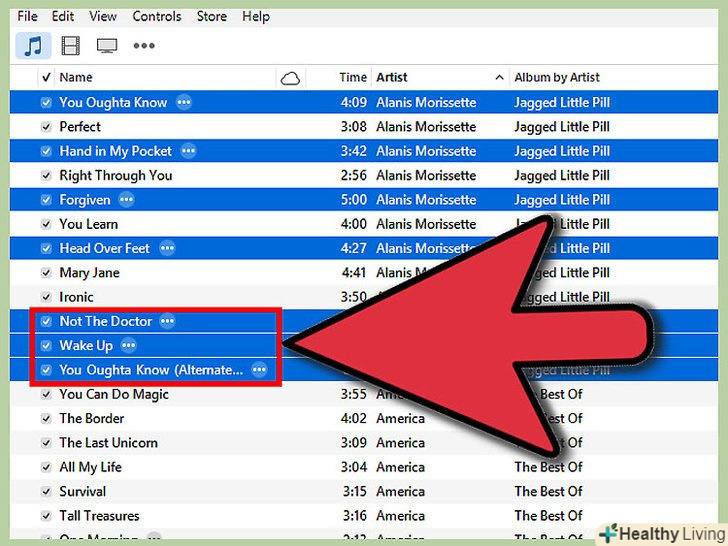This screenshot has height=546, width=728.
Task: Select the song Tall Treasures
Action: pyautogui.click(x=99, y=516)
